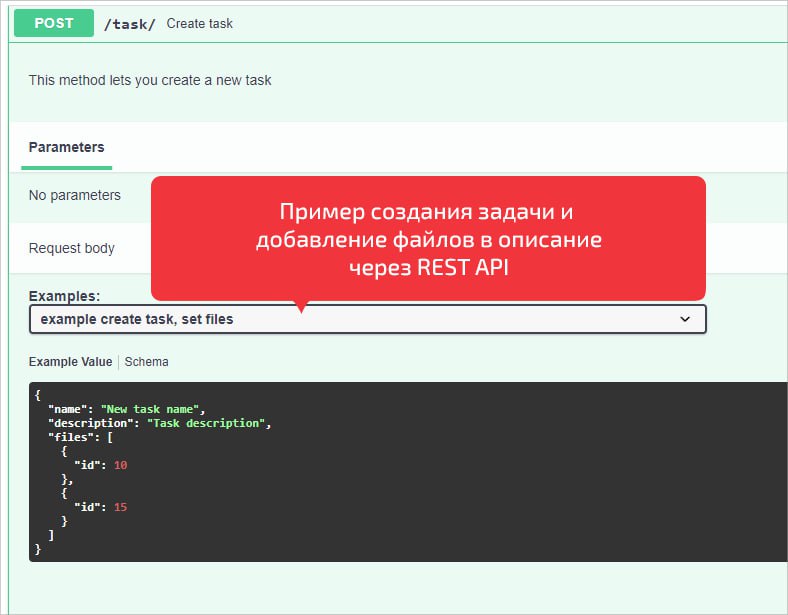This screenshot has height=615, width=788.
Task: Click the Request body section label
Action: pyautogui.click(x=72, y=248)
